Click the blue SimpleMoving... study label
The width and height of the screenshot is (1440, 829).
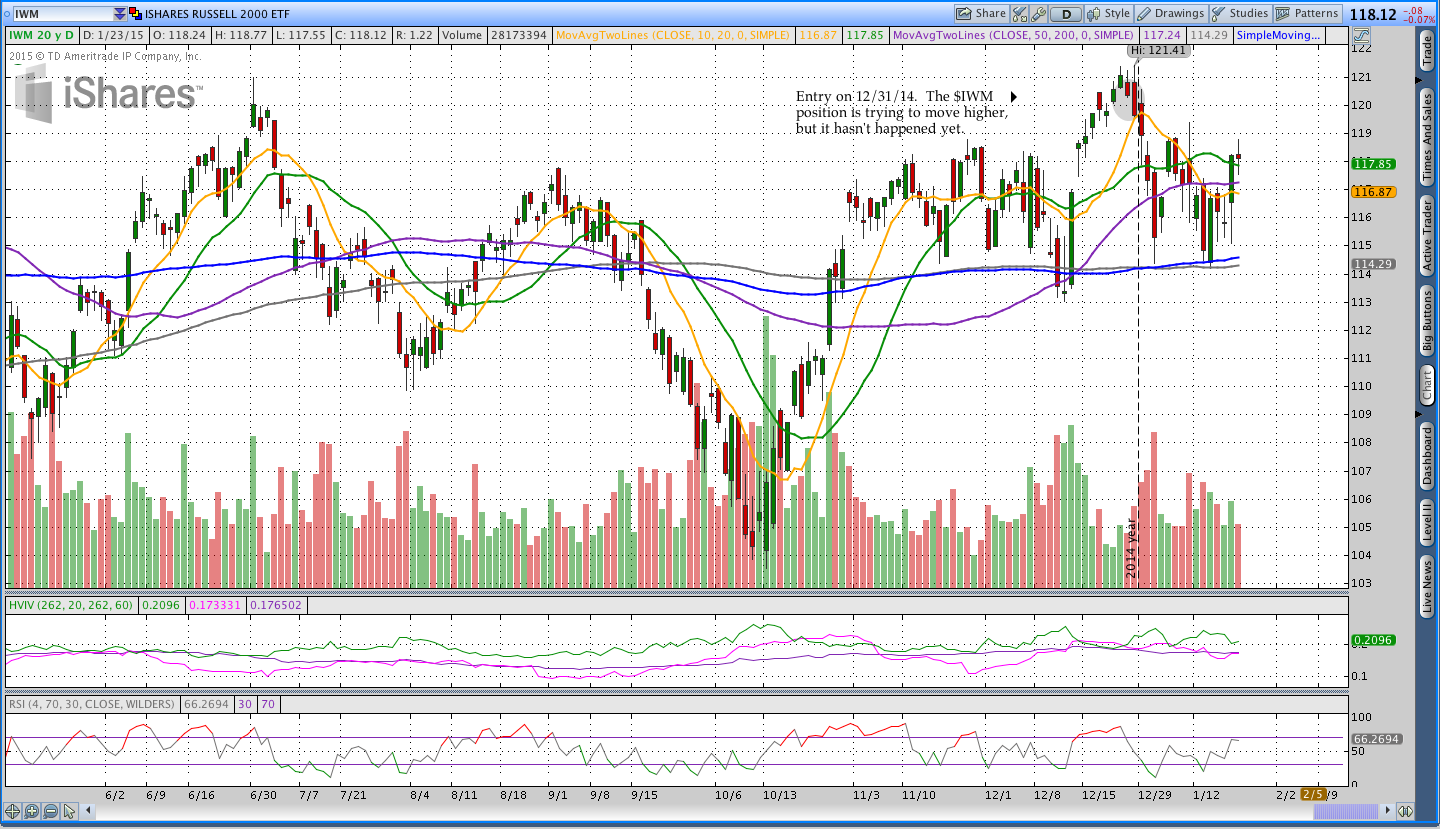click(x=1279, y=35)
